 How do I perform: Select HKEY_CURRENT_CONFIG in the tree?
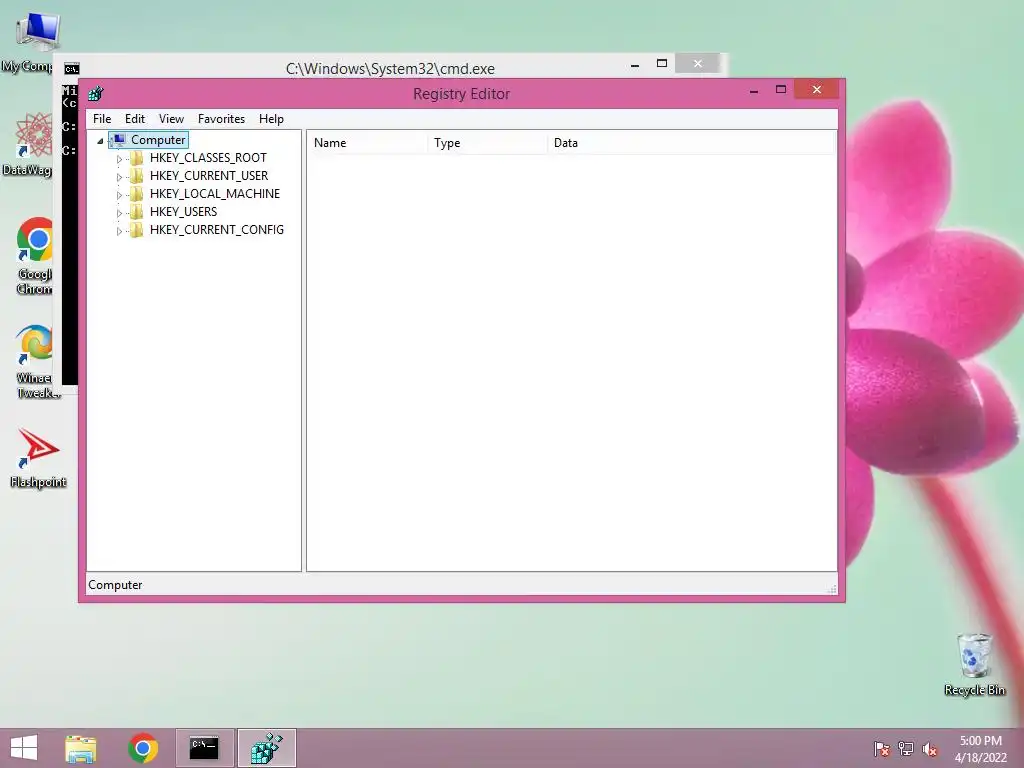(217, 229)
